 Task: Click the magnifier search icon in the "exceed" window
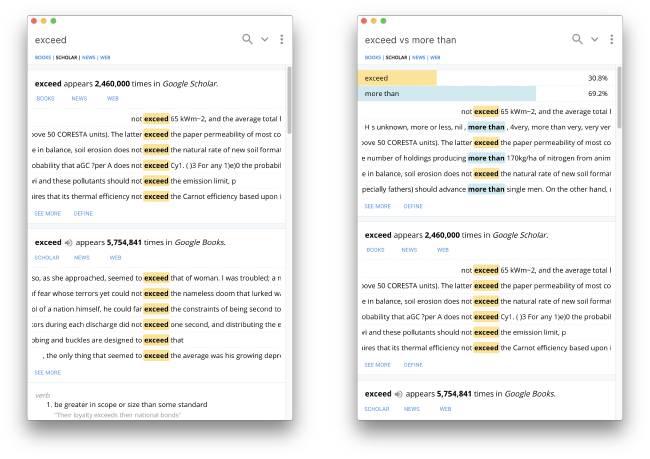click(247, 39)
